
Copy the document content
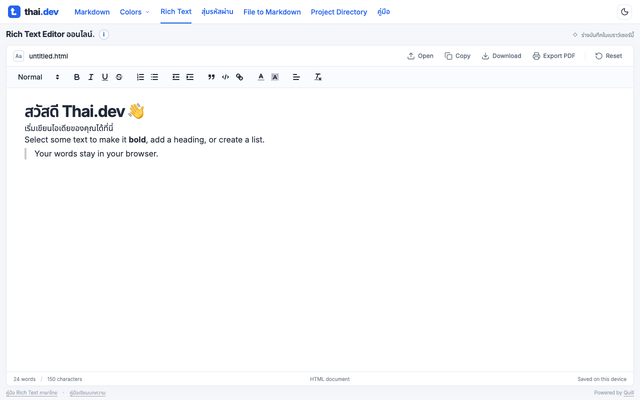point(458,56)
